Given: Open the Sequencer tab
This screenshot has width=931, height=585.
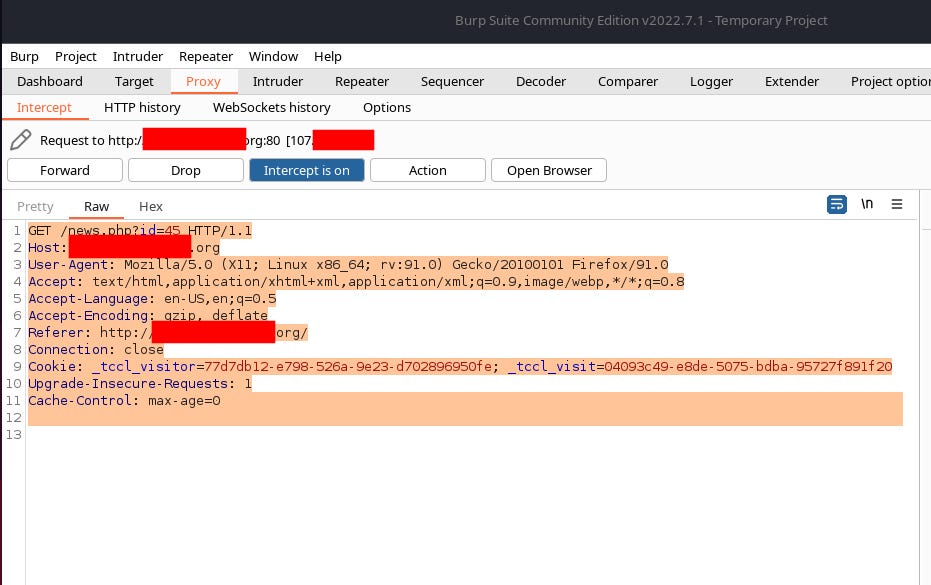Looking at the screenshot, I should 452,81.
